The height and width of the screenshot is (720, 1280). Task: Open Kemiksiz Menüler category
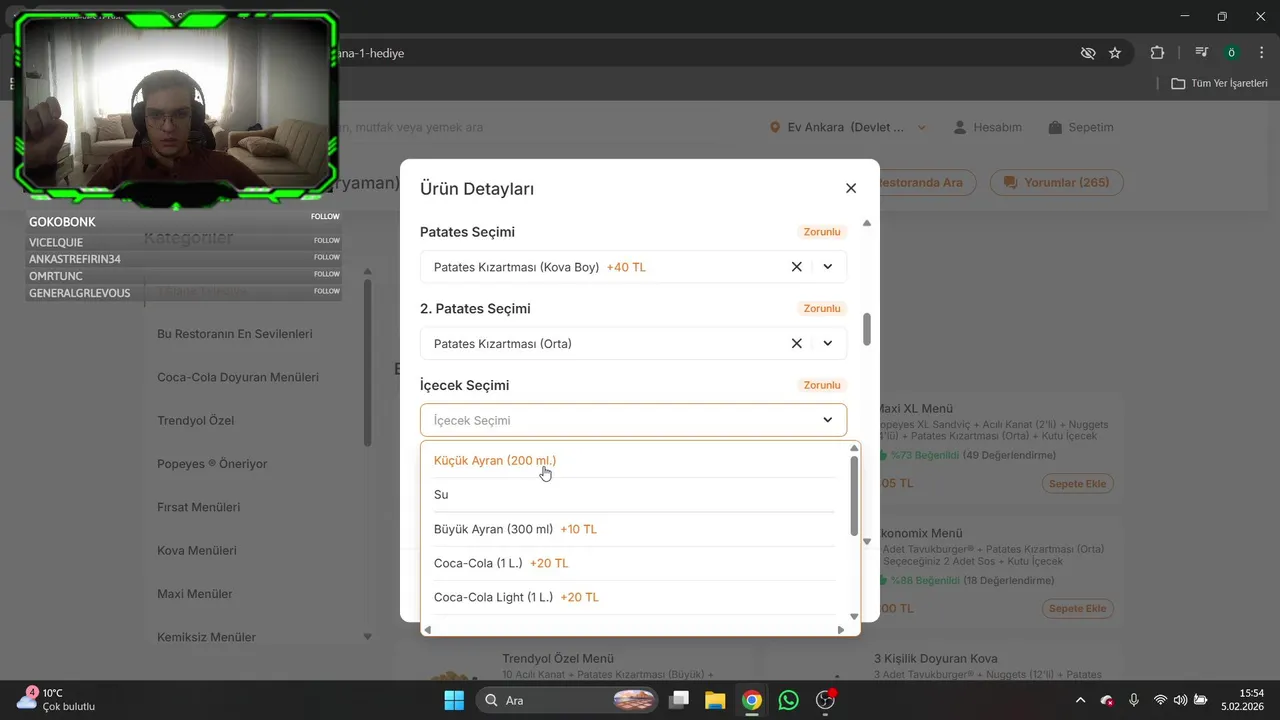pyautogui.click(x=207, y=637)
